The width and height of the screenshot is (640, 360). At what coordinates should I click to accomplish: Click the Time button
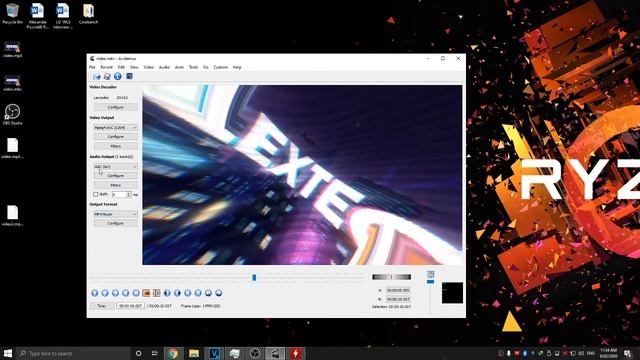(102, 306)
